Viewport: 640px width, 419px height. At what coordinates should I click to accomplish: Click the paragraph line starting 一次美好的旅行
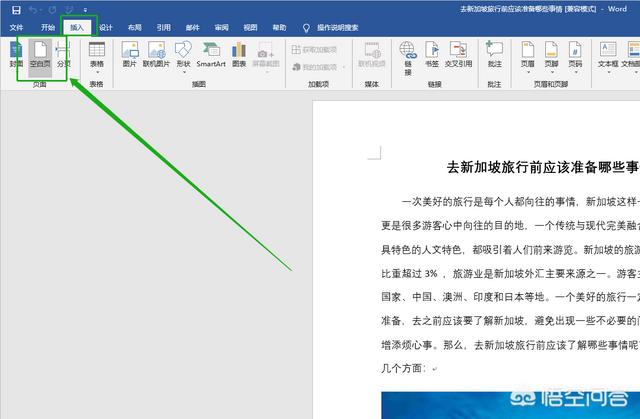[x=520, y=202]
